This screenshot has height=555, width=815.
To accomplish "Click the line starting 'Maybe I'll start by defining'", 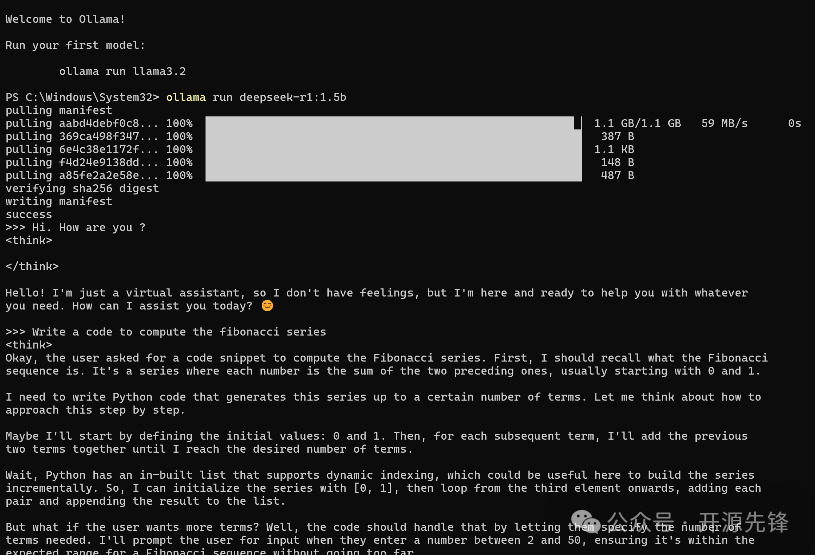I will click(x=376, y=436).
